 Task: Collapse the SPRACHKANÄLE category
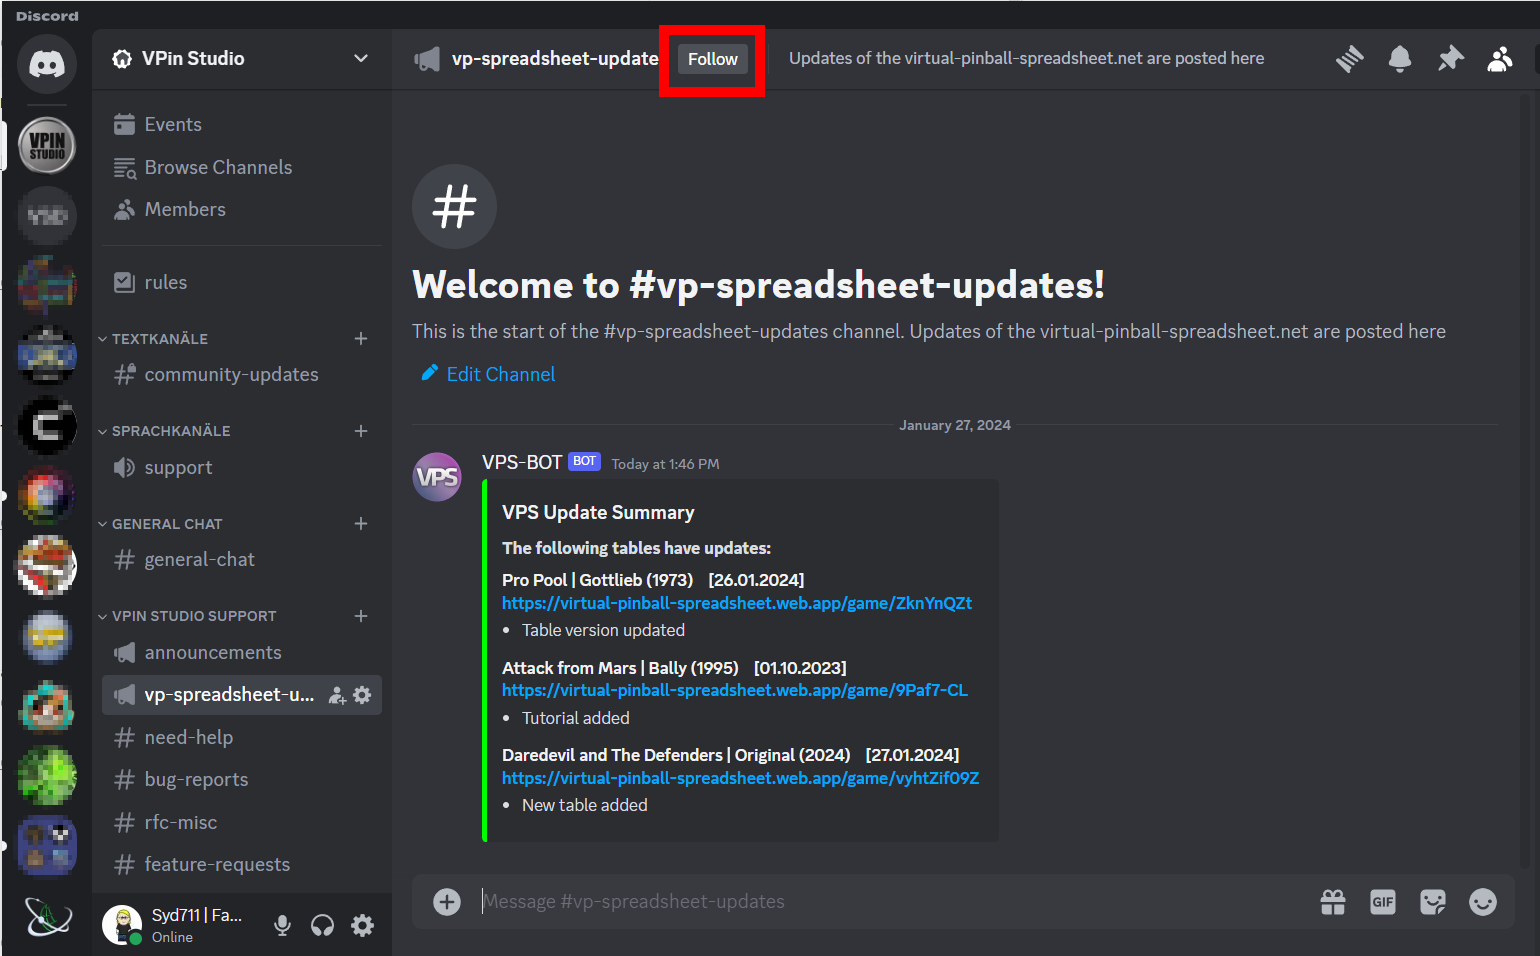coord(164,431)
